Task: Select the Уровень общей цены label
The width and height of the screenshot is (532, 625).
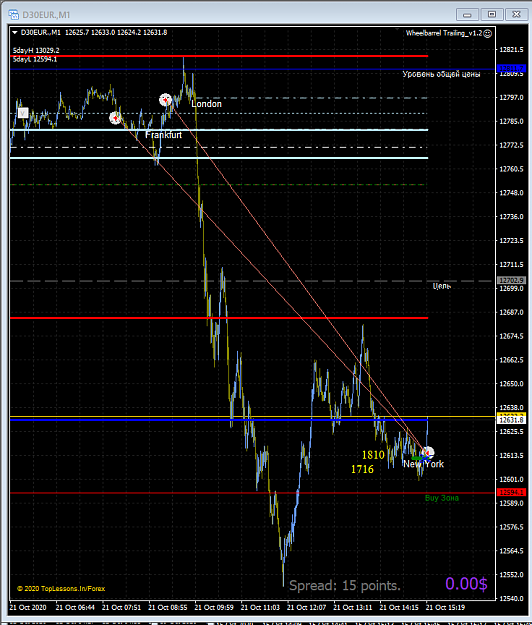Action: click(x=441, y=74)
